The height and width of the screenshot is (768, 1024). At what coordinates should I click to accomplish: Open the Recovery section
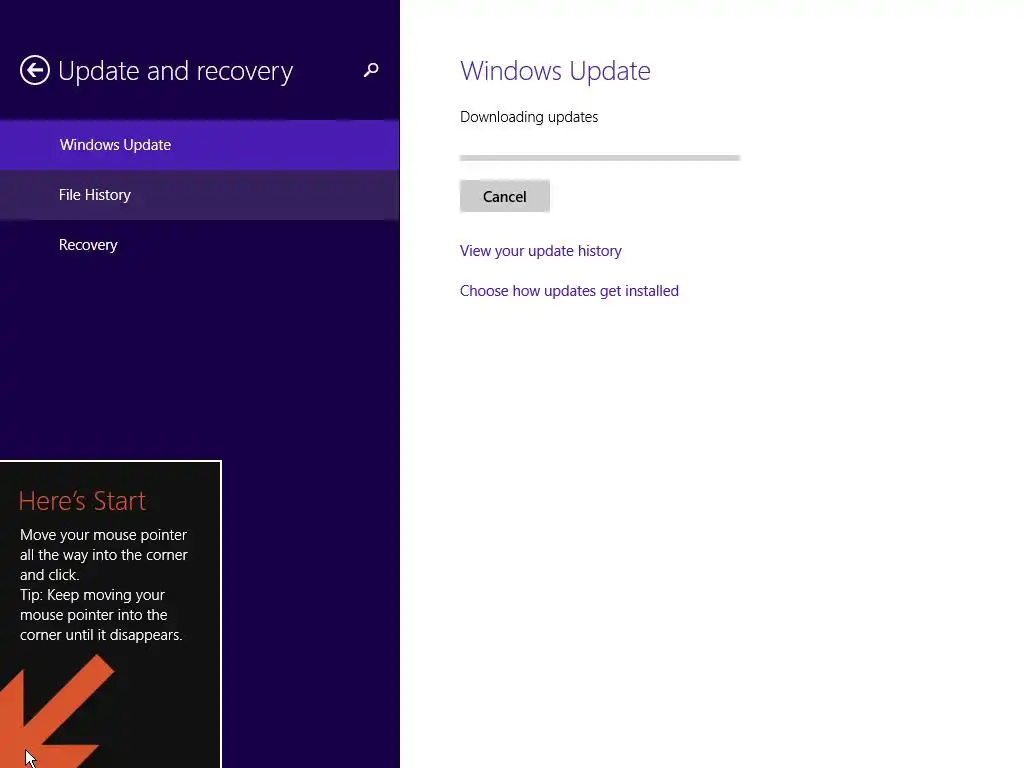coord(199,245)
